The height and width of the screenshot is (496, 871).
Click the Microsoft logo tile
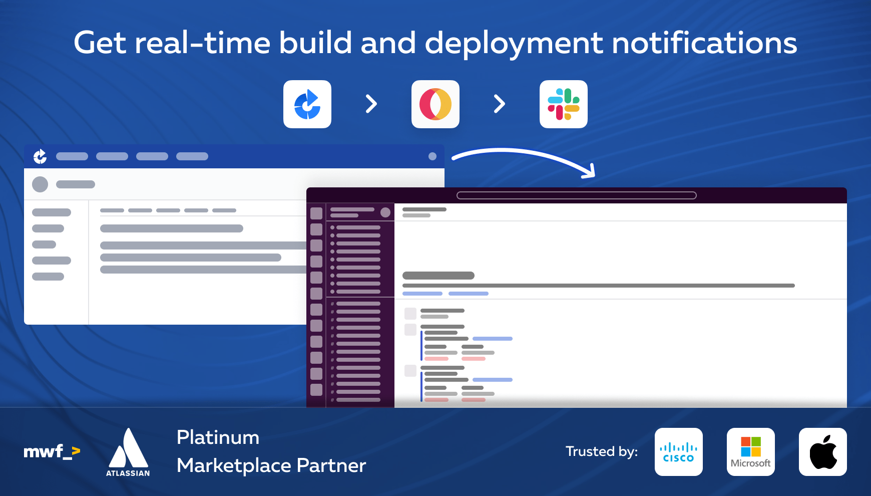(x=750, y=452)
